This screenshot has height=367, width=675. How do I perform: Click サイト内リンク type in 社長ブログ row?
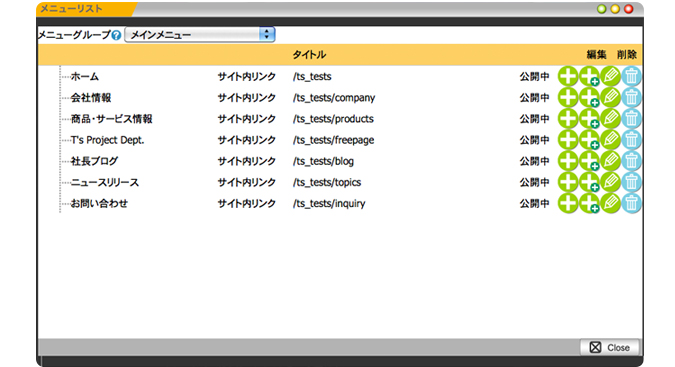click(247, 161)
